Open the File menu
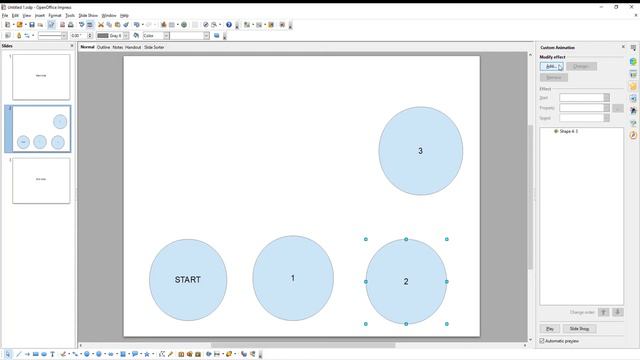Viewport: 640px width, 360px height. (5, 16)
